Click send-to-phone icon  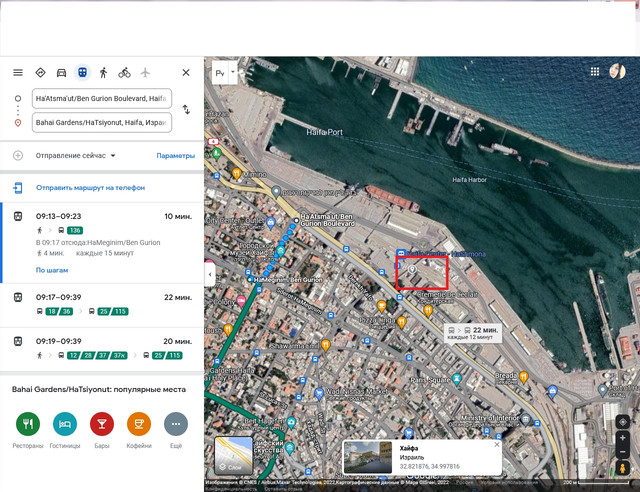click(18, 188)
